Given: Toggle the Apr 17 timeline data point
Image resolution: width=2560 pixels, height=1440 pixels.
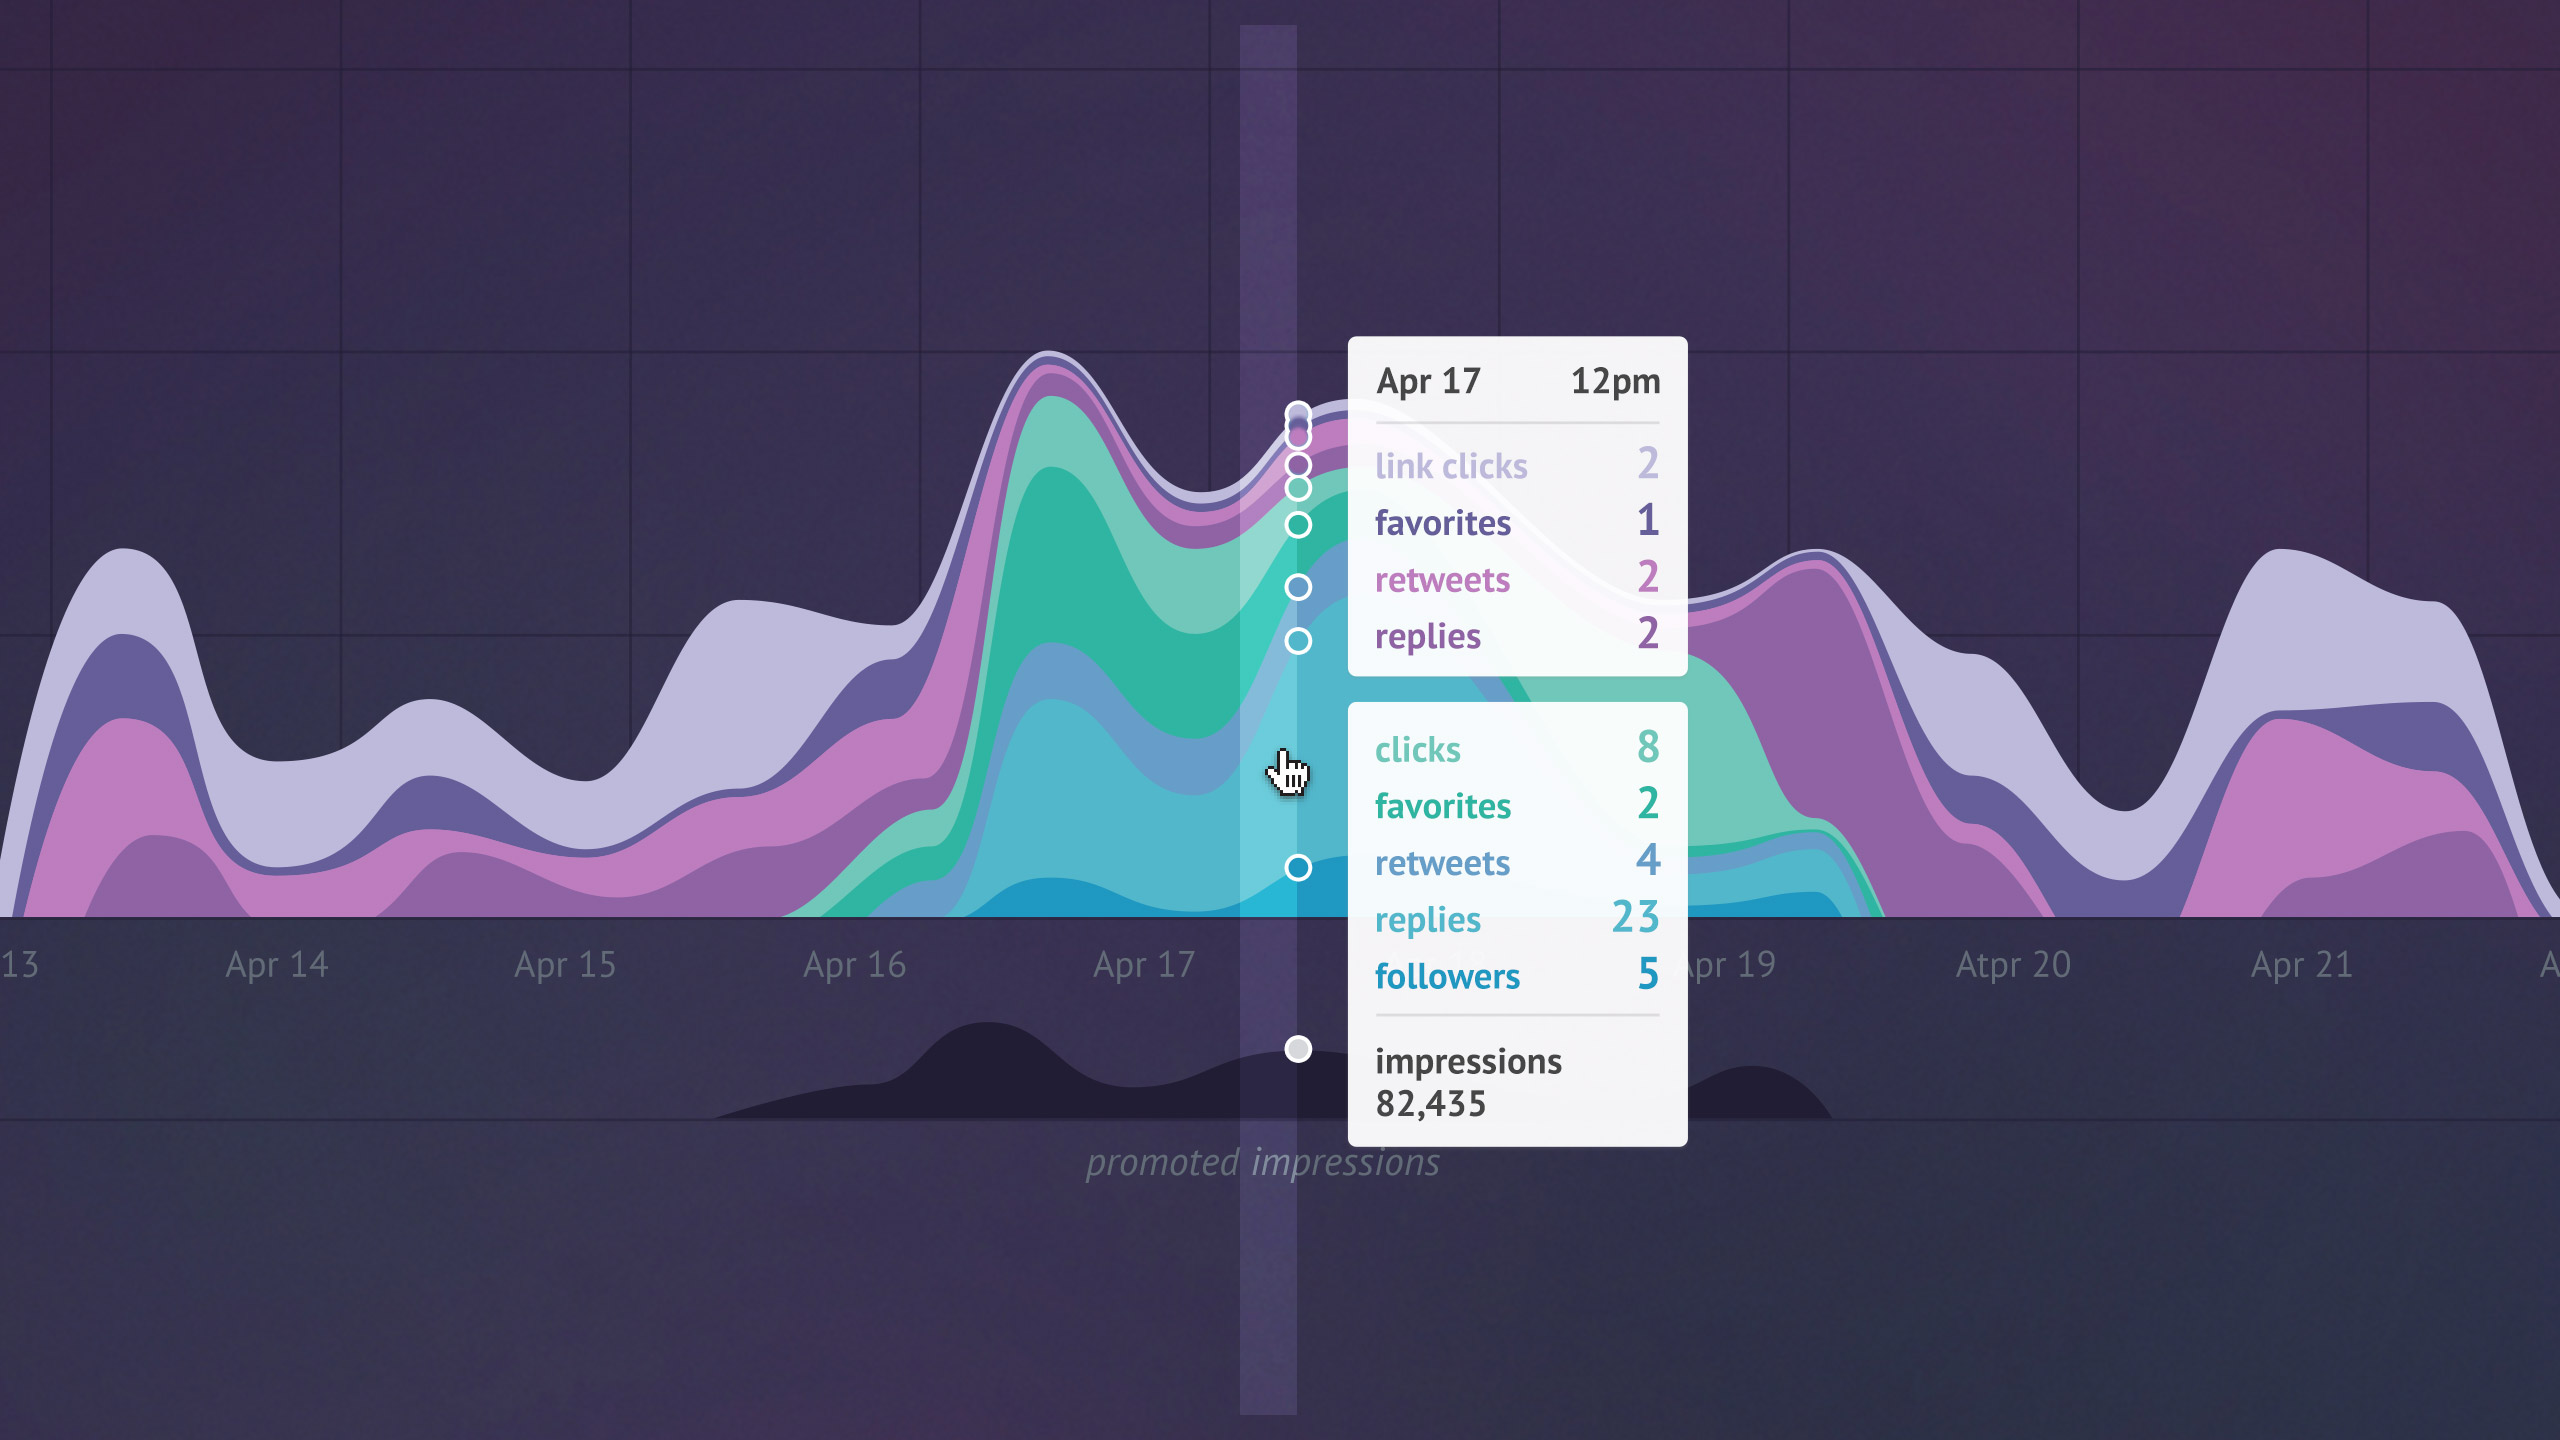Looking at the screenshot, I should tap(1298, 1050).
